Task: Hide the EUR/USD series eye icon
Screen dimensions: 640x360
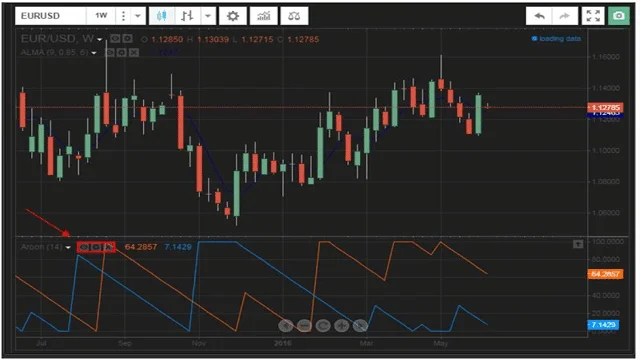Action: point(116,39)
